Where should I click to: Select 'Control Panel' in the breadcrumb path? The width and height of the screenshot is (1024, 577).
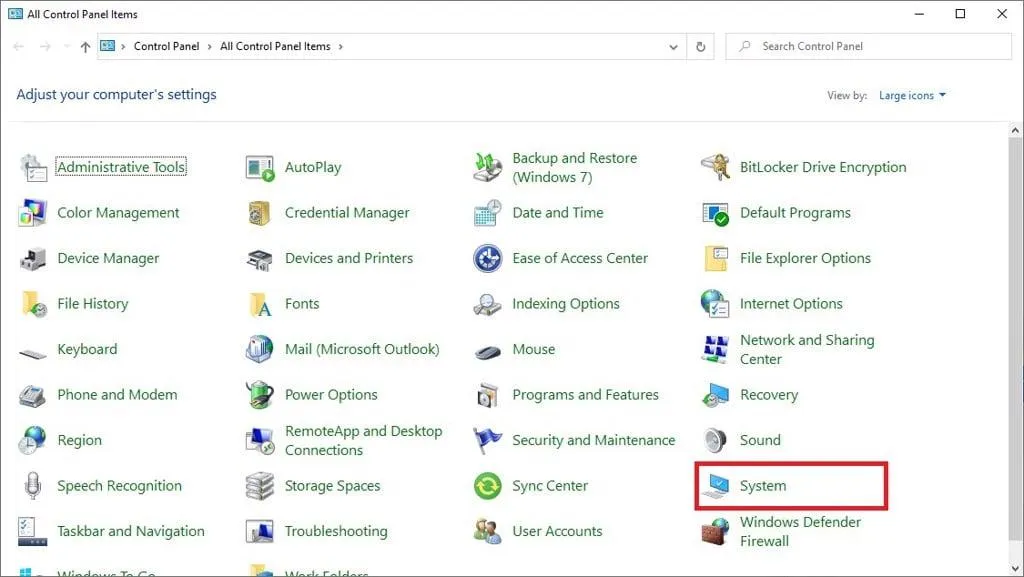pyautogui.click(x=165, y=46)
